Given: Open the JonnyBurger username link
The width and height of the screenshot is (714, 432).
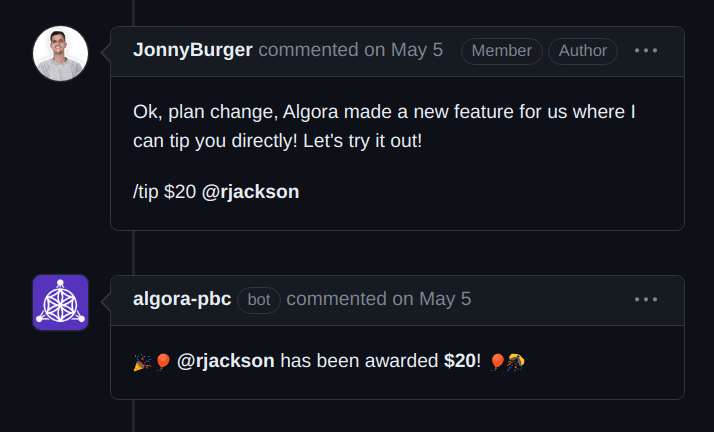Looking at the screenshot, I should [193, 50].
